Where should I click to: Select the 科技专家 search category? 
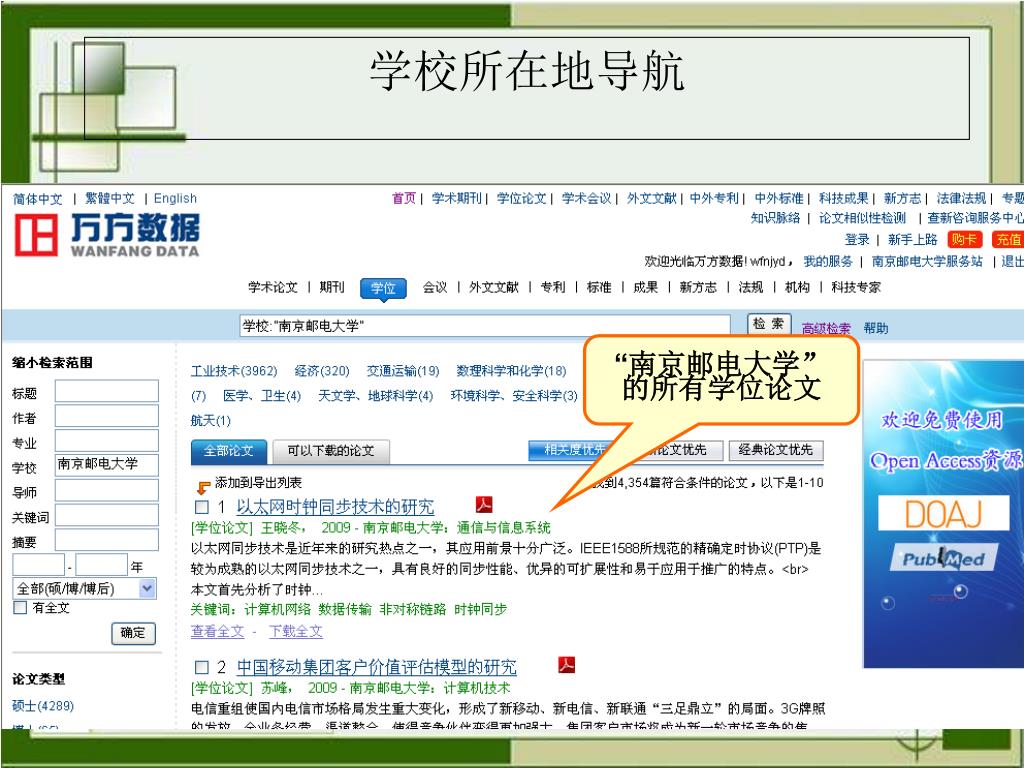tap(856, 287)
